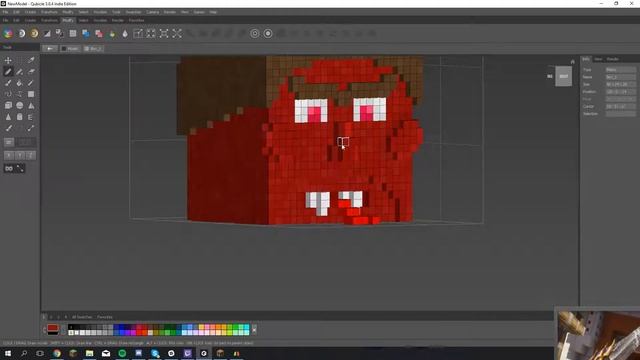Click the plain grid toolbar icon
The height and width of the screenshot is (360, 640).
click(73, 33)
